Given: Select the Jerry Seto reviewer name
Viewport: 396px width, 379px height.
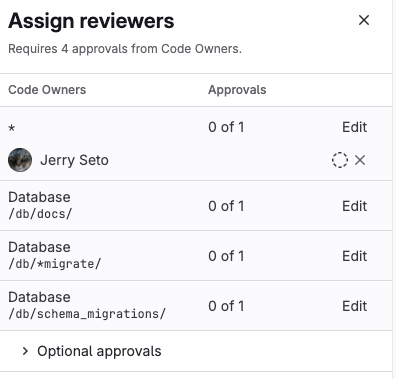Looking at the screenshot, I should [x=74, y=160].
